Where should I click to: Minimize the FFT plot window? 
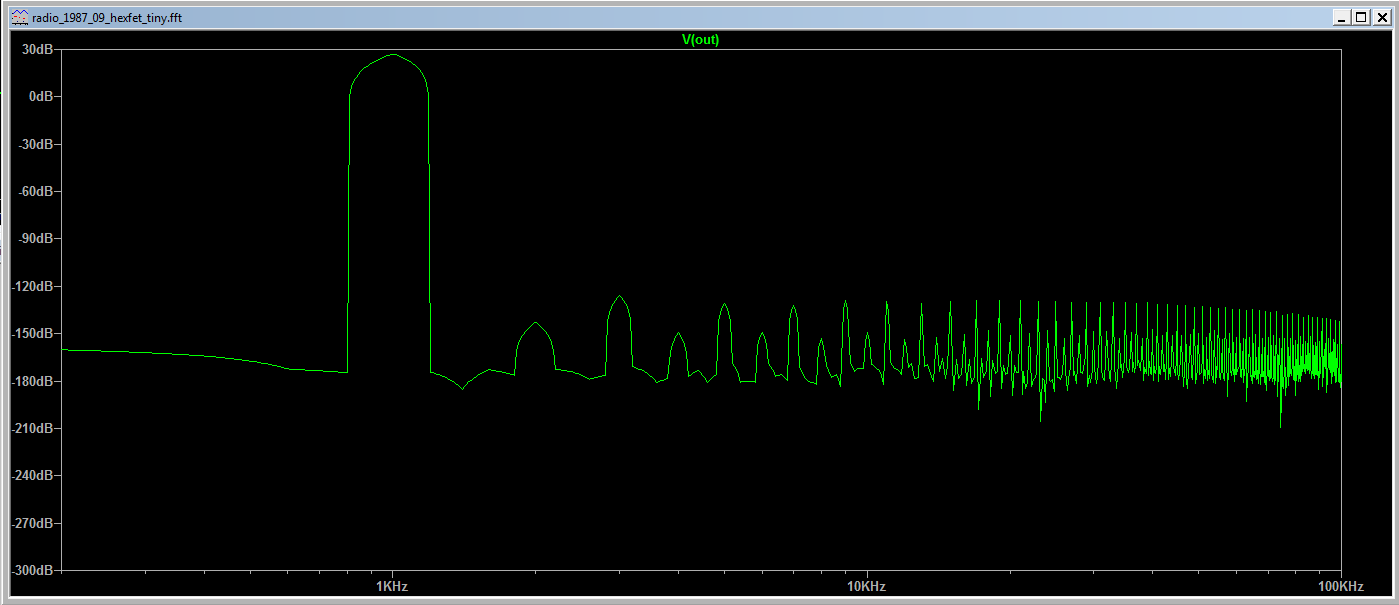click(x=1343, y=18)
